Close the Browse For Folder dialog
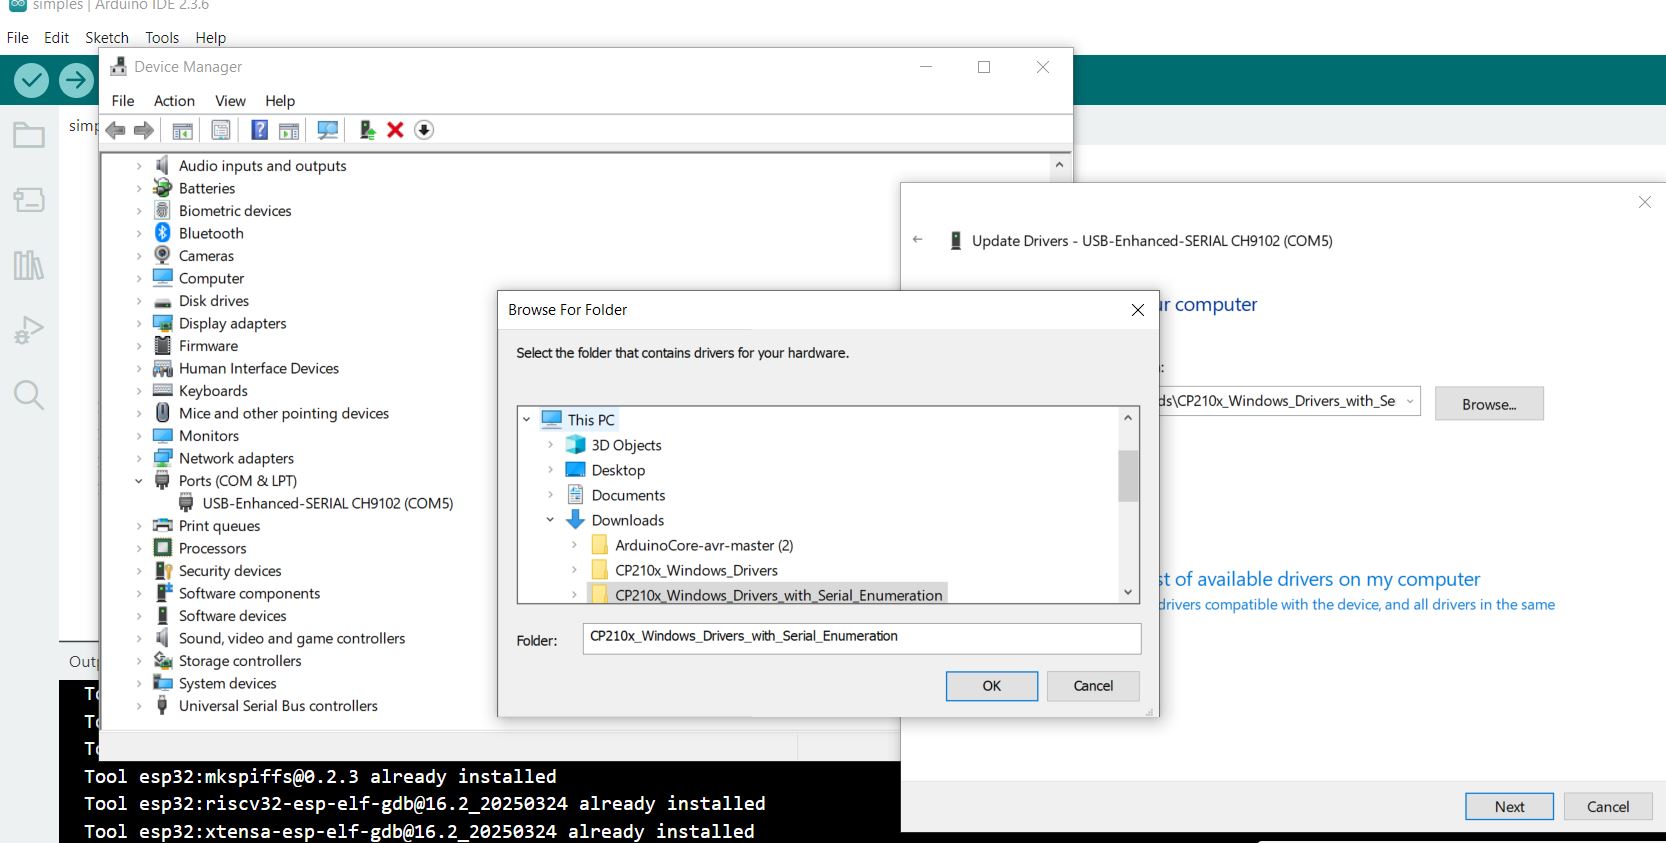The height and width of the screenshot is (843, 1666). [1137, 310]
